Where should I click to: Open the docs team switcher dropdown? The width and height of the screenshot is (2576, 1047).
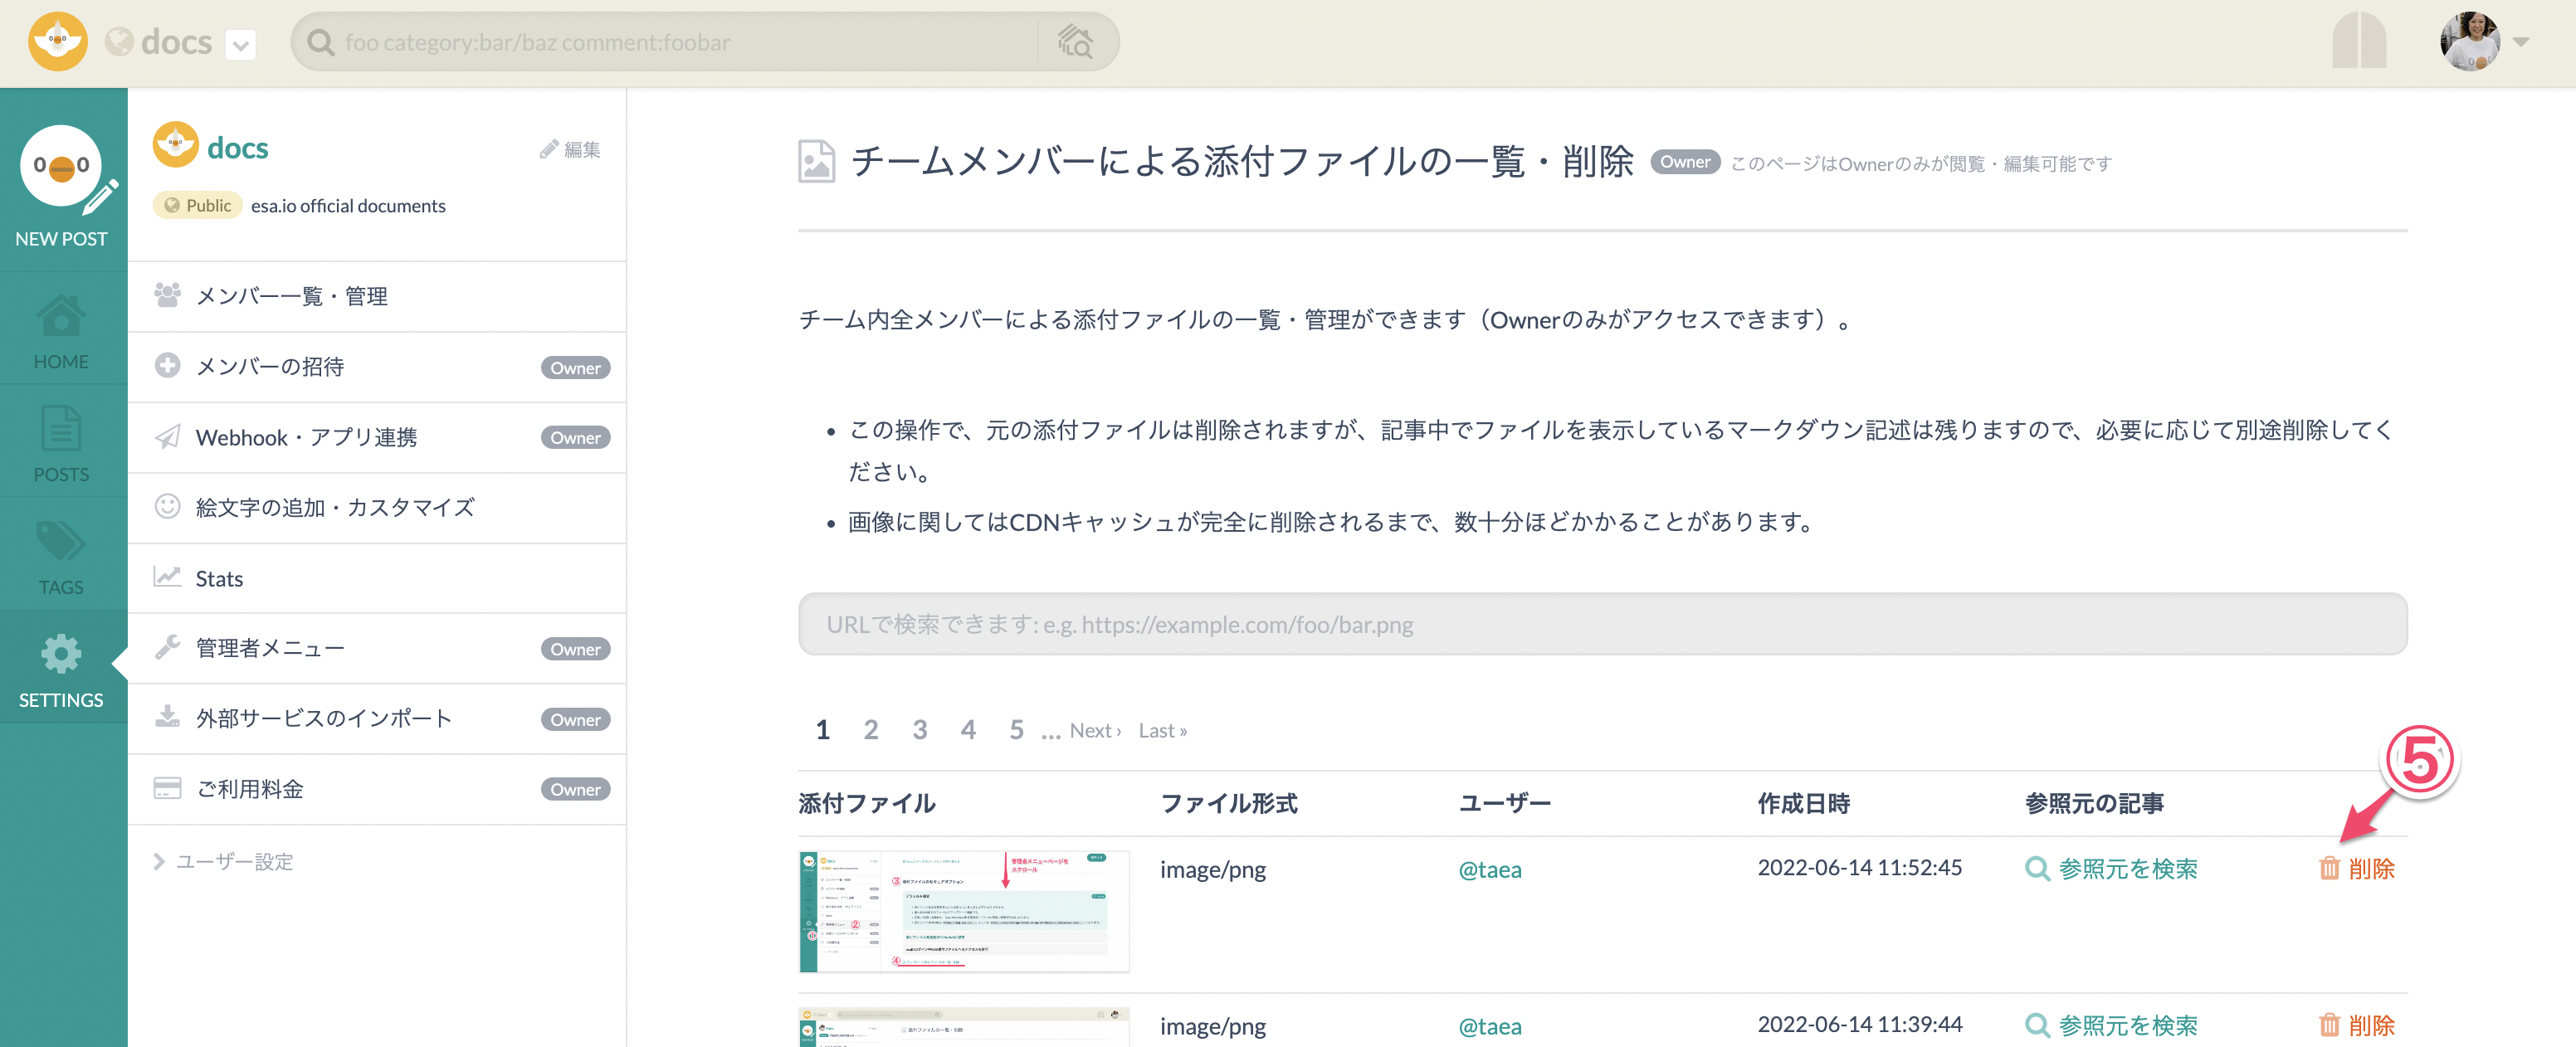point(241,44)
